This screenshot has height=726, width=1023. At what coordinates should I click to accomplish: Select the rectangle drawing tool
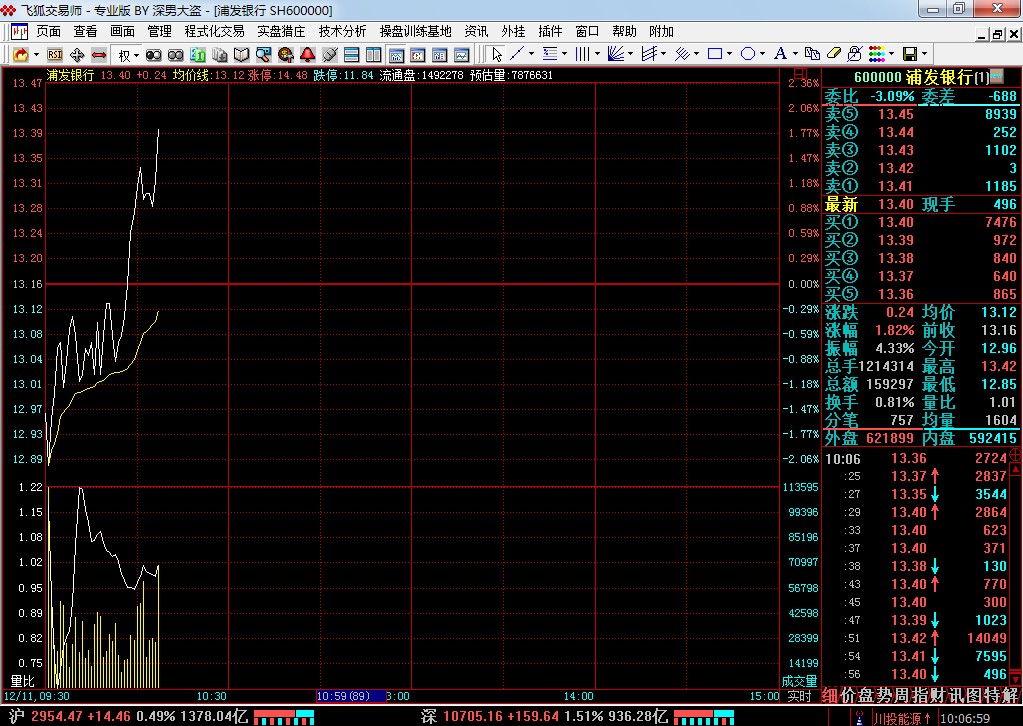pos(715,53)
